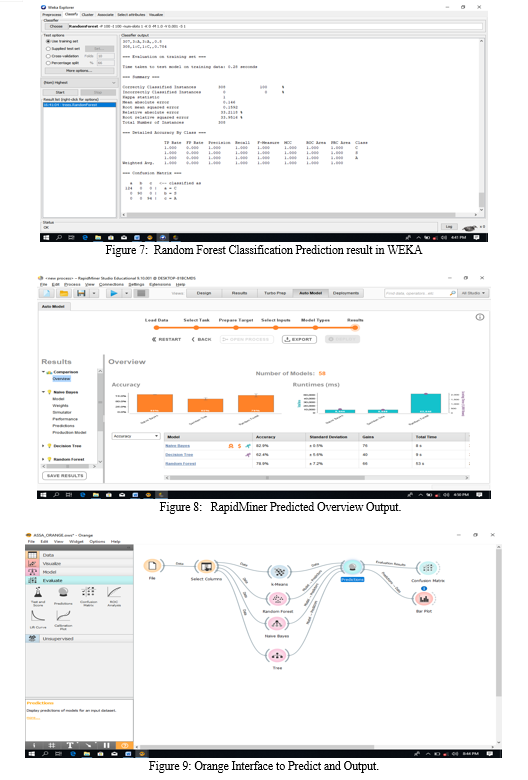
Task: Select the k-Means node on the canvas
Action: 279,572
